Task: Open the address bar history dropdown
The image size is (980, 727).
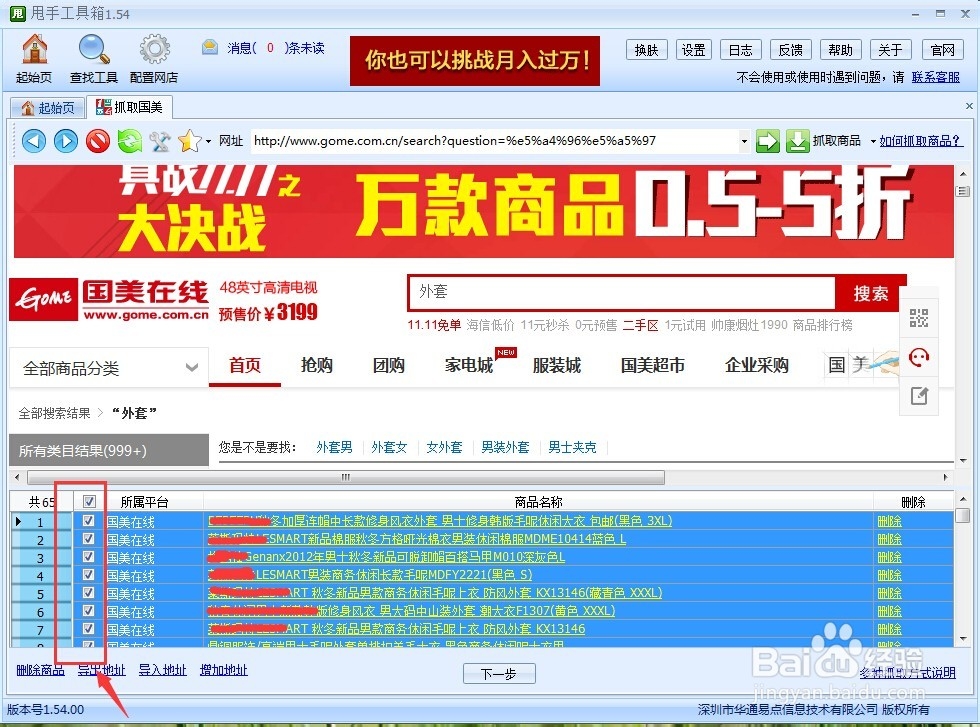Action: [x=744, y=141]
